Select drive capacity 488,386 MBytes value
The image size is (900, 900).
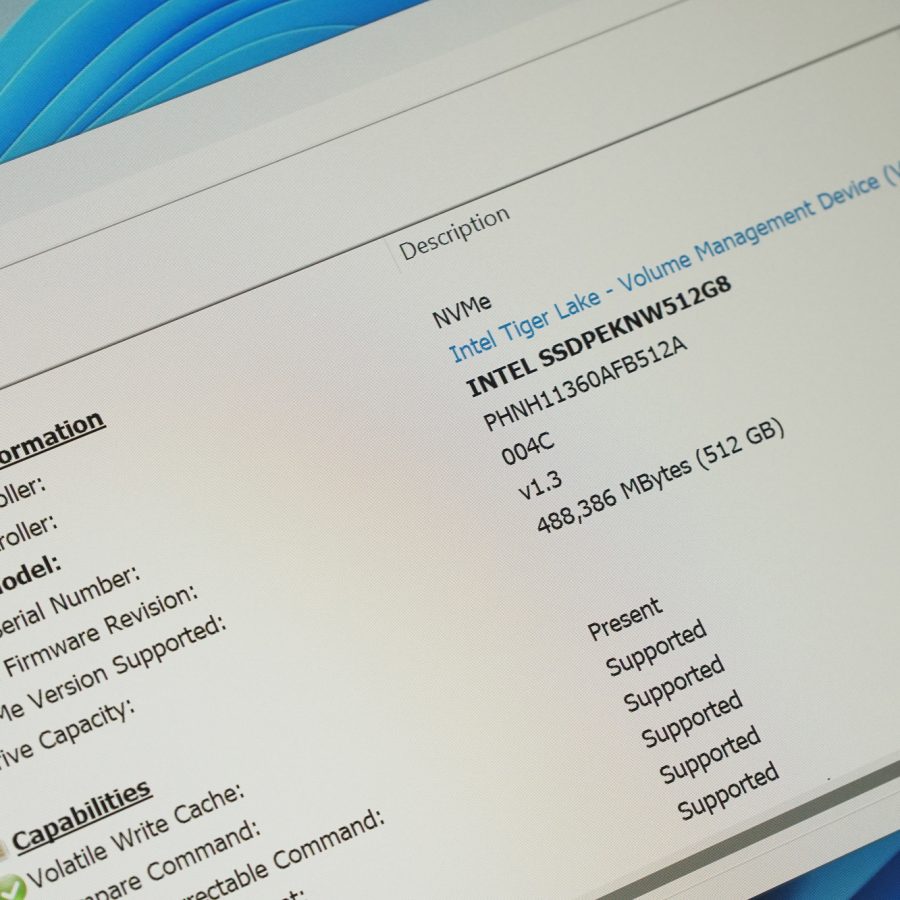pyautogui.click(x=660, y=476)
